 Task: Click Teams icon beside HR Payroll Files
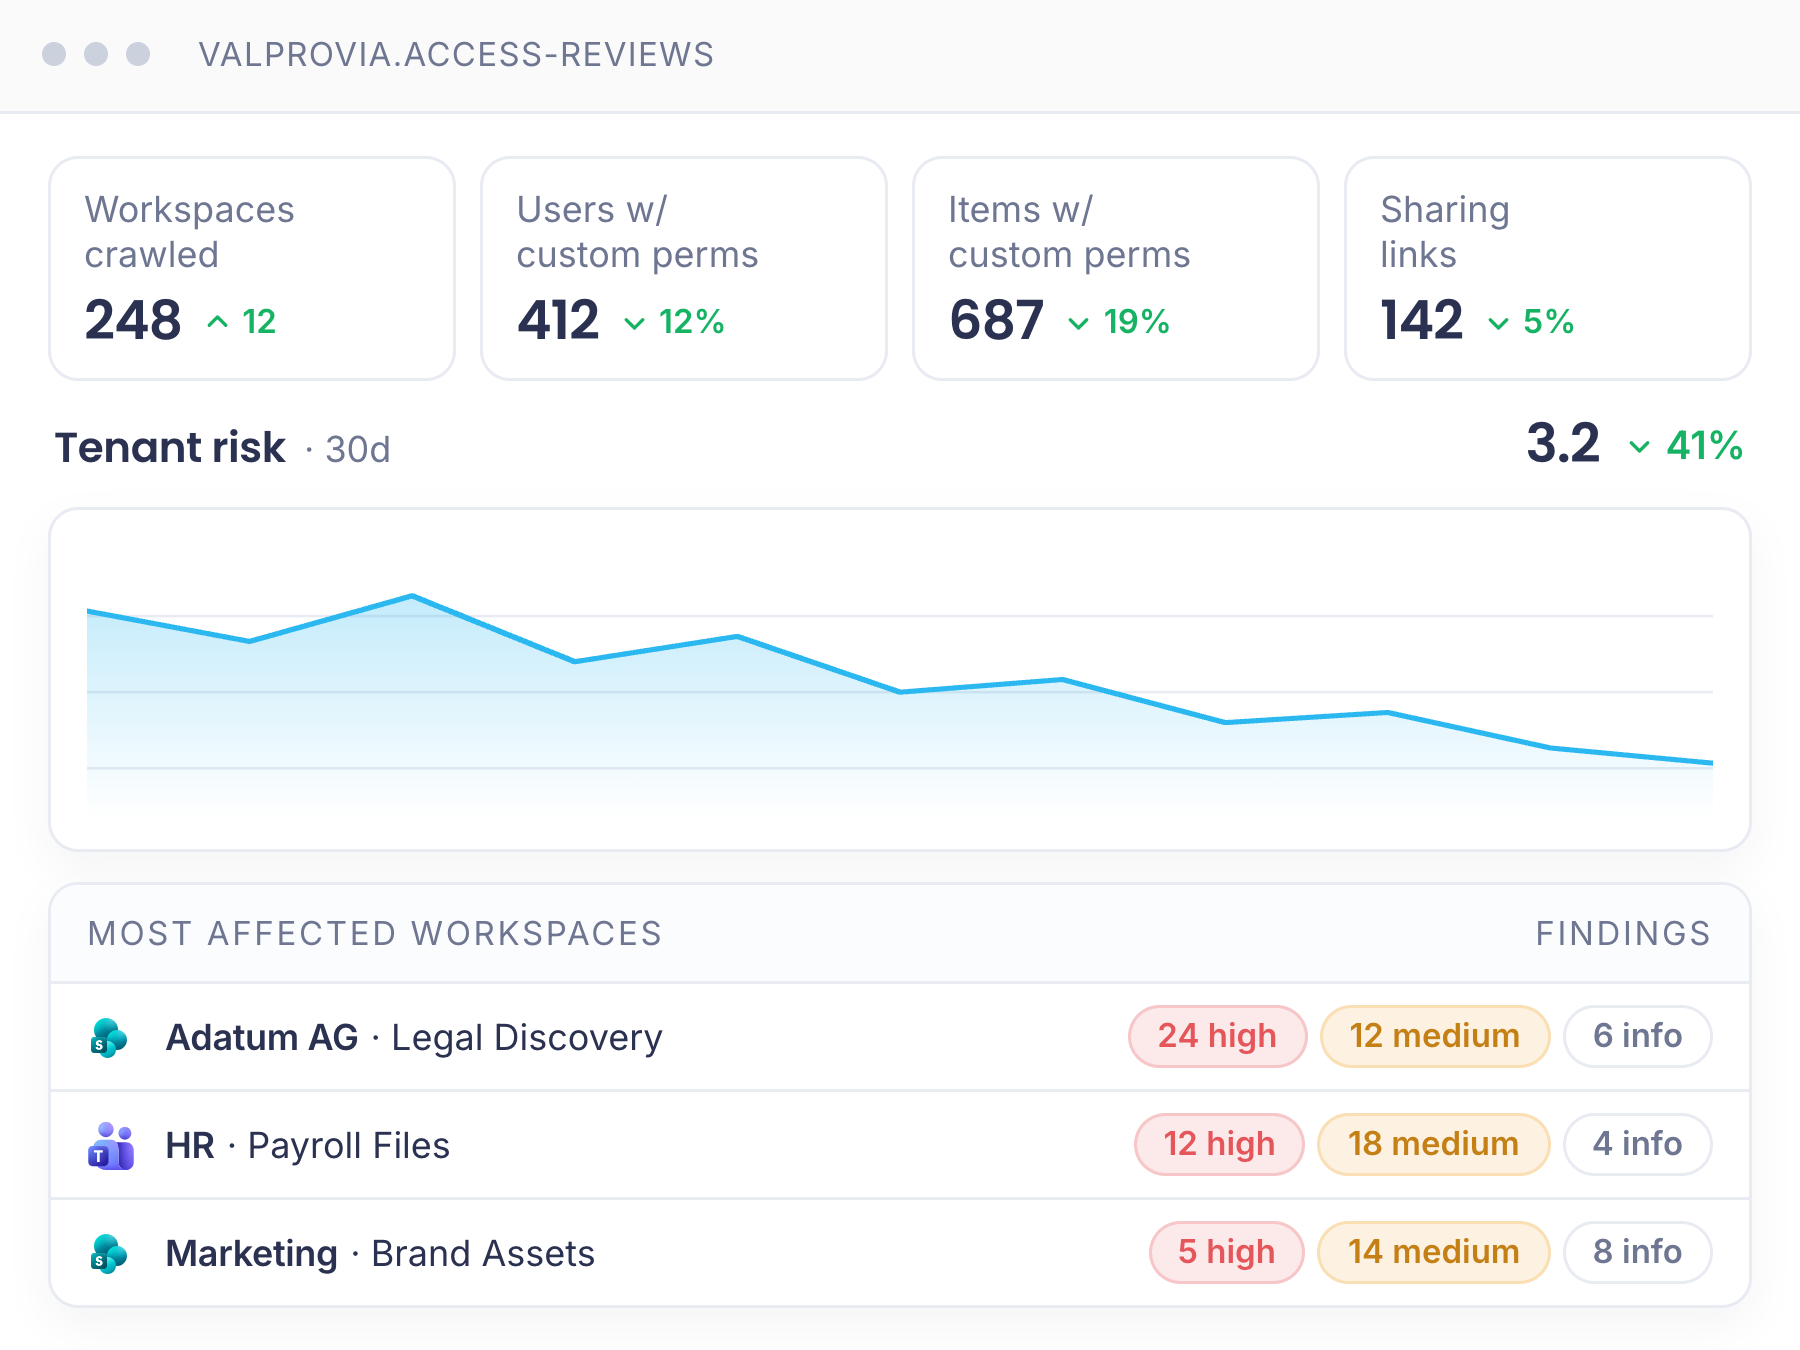110,1146
